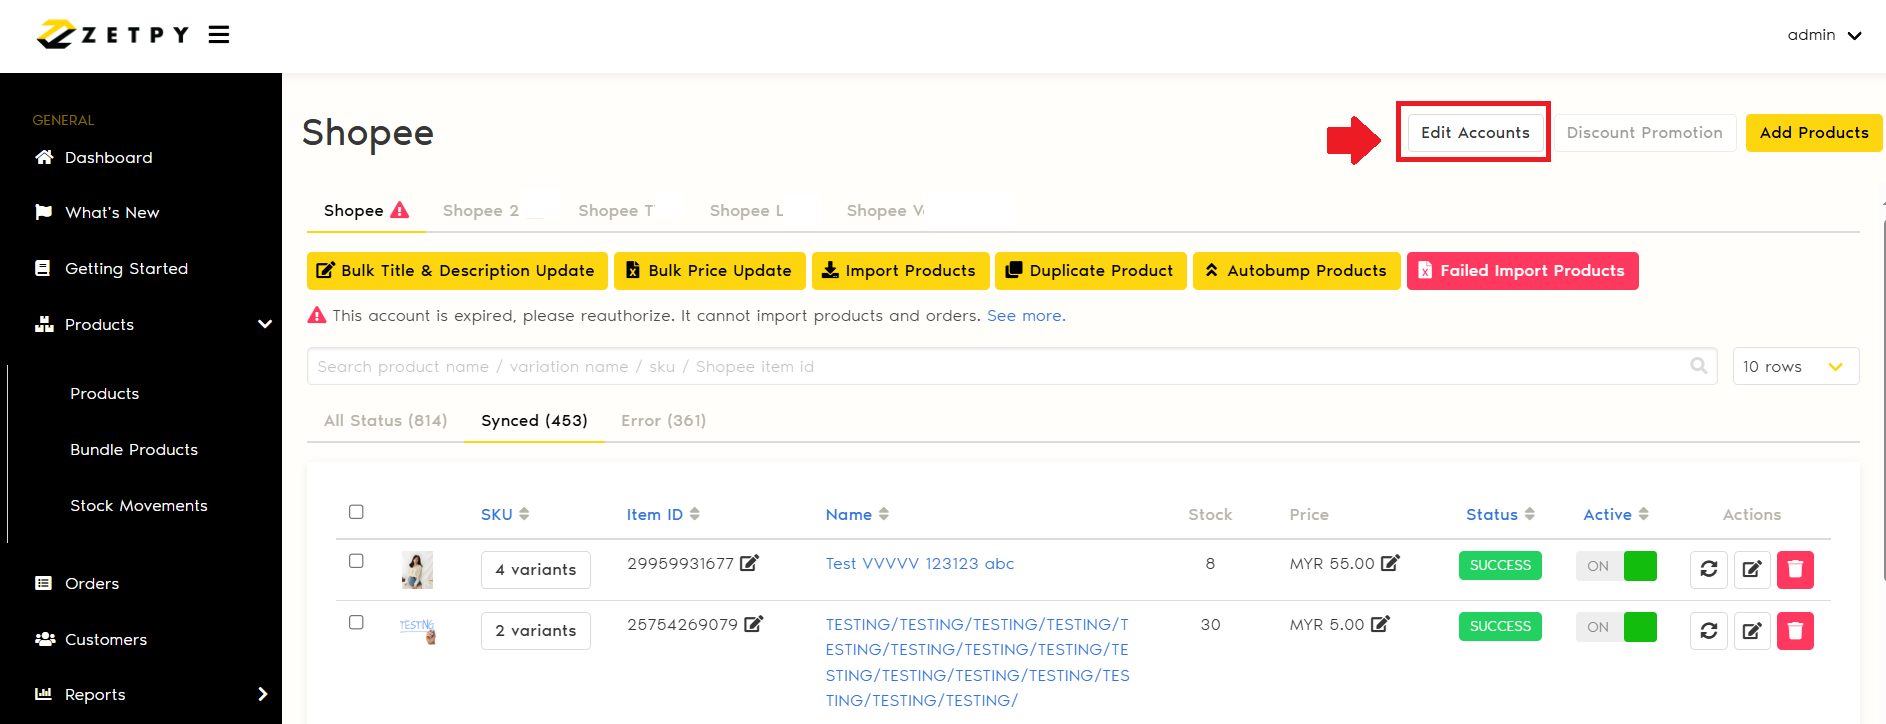This screenshot has width=1886, height=724.
Task: Tick the select-all header checkbox
Action: pyautogui.click(x=356, y=512)
